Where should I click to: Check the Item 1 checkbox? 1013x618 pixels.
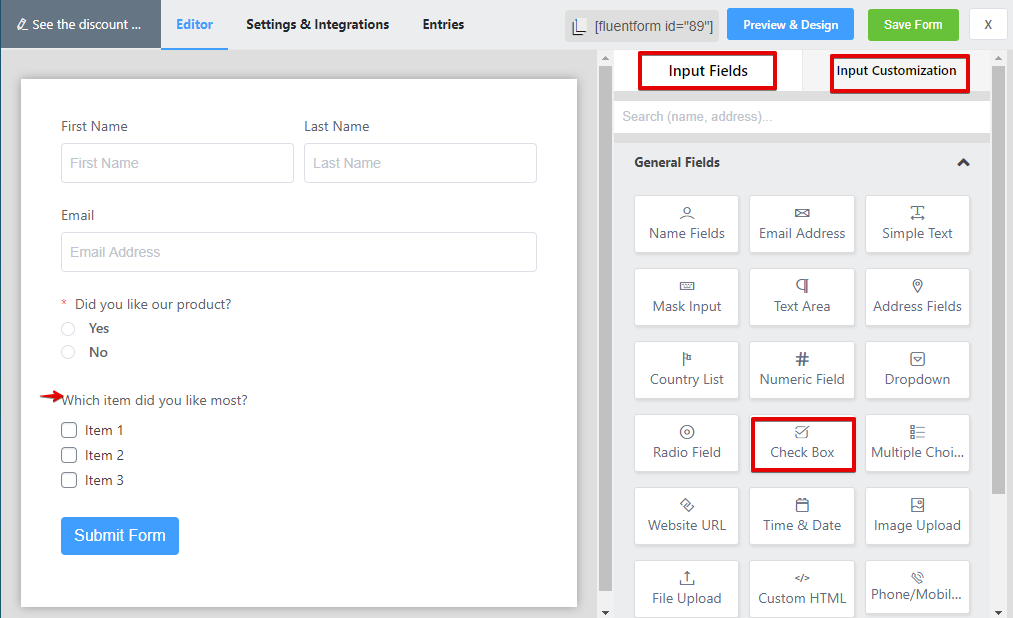68,430
